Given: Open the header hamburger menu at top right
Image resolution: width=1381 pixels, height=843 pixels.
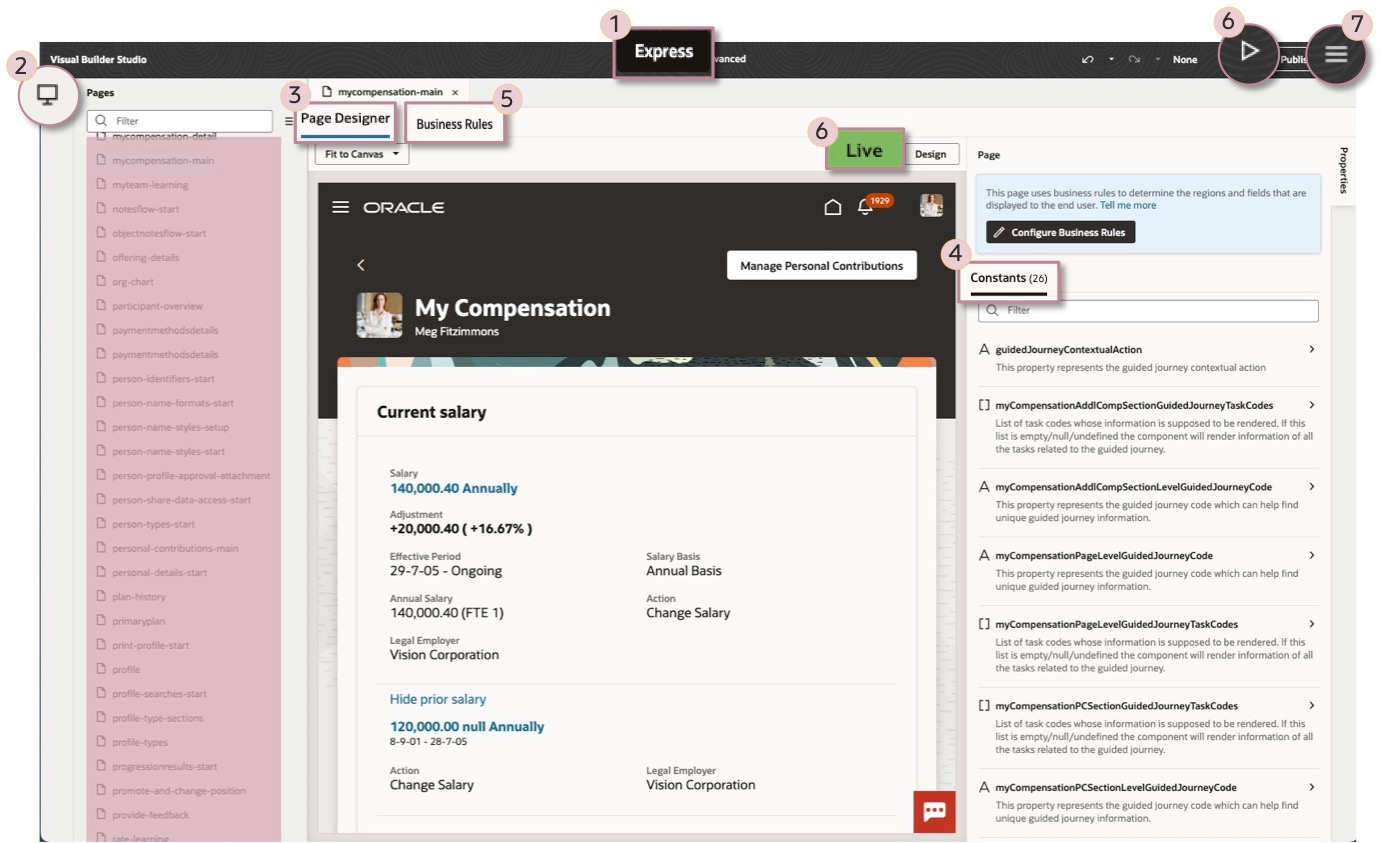Looking at the screenshot, I should point(1337,55).
